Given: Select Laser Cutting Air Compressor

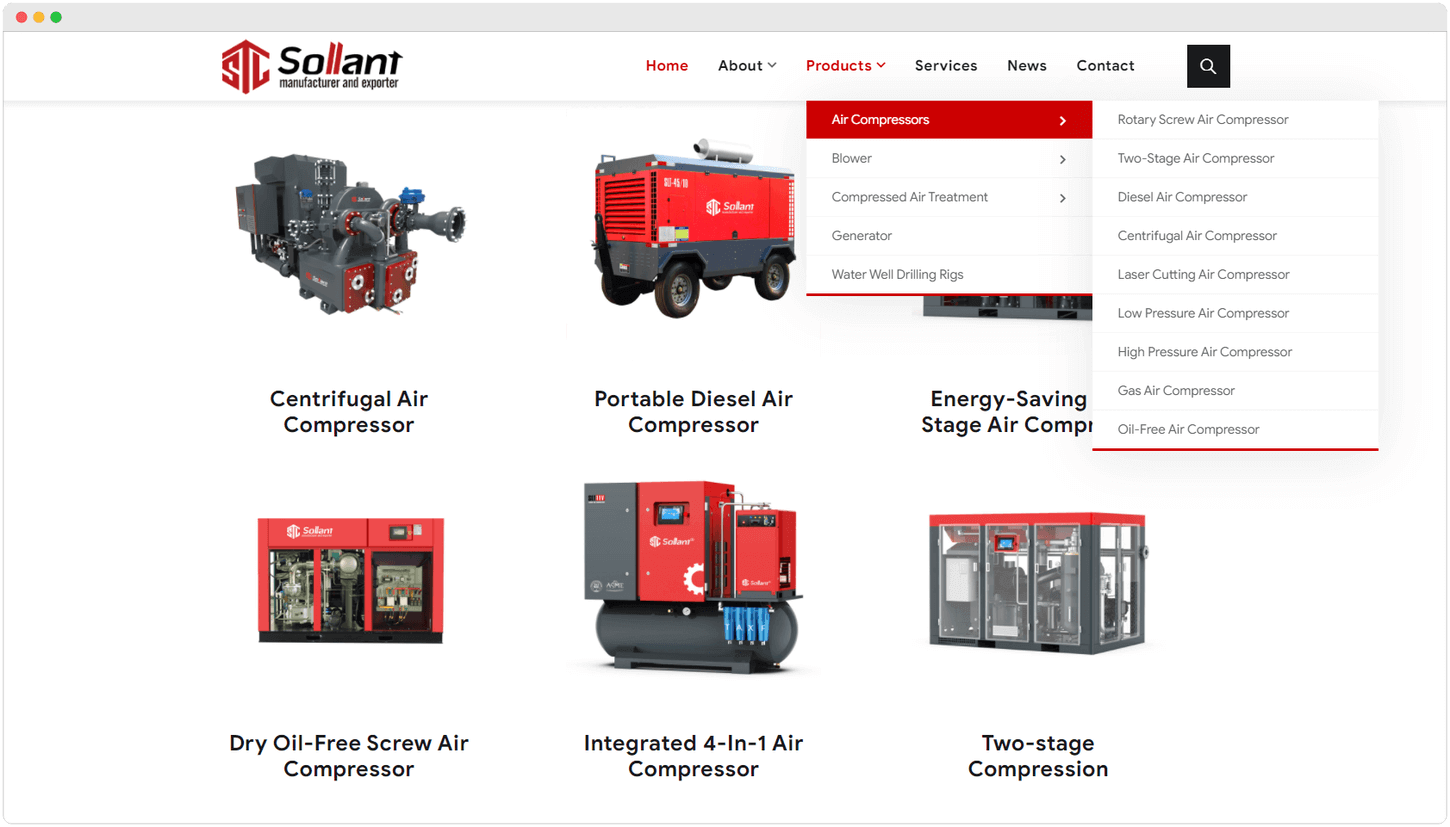Looking at the screenshot, I should pos(1235,275).
